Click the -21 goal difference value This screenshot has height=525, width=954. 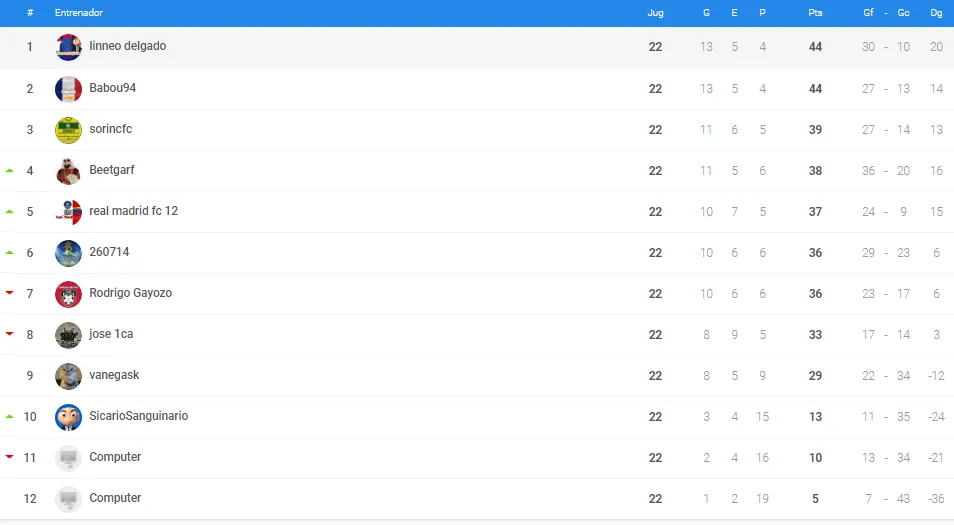pos(936,457)
